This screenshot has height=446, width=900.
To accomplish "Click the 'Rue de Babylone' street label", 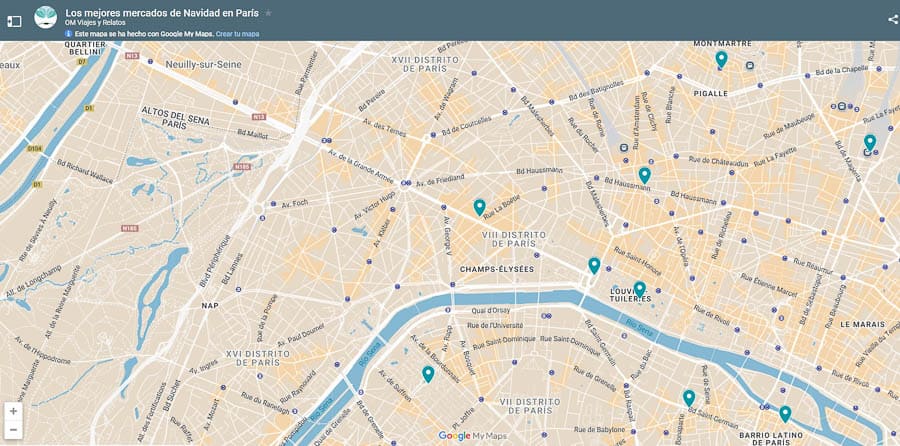I will 599,429.
